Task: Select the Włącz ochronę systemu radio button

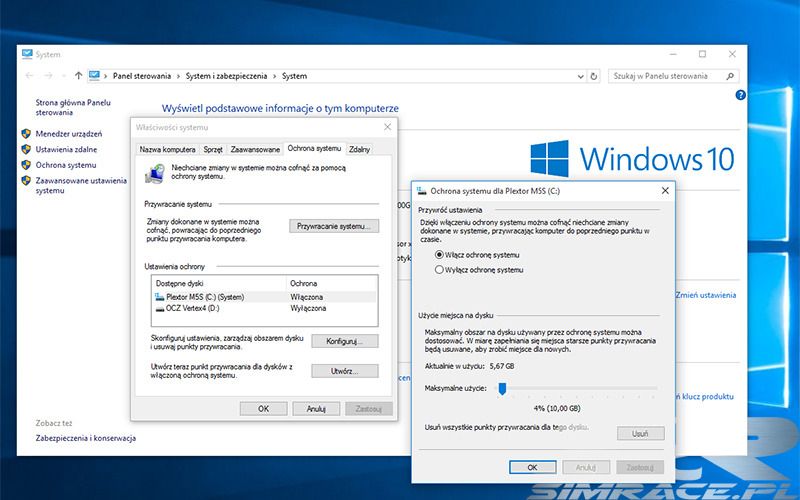Action: (440, 255)
